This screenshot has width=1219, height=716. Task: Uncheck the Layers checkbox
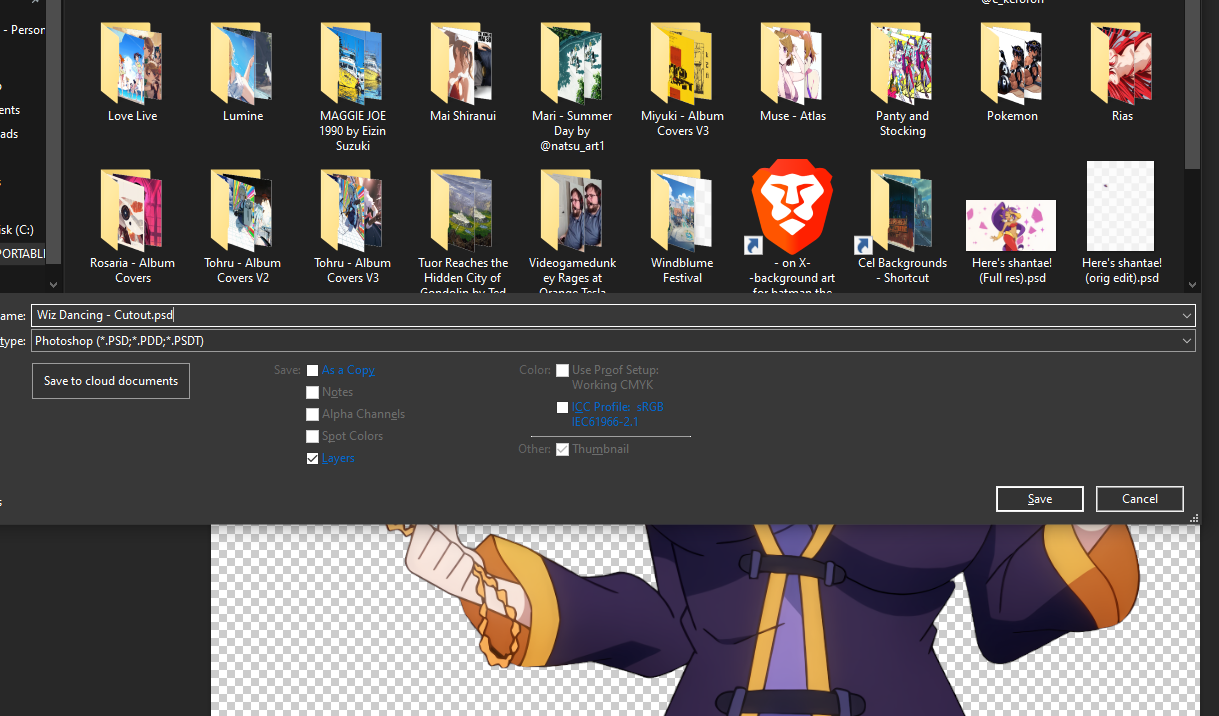coord(313,458)
